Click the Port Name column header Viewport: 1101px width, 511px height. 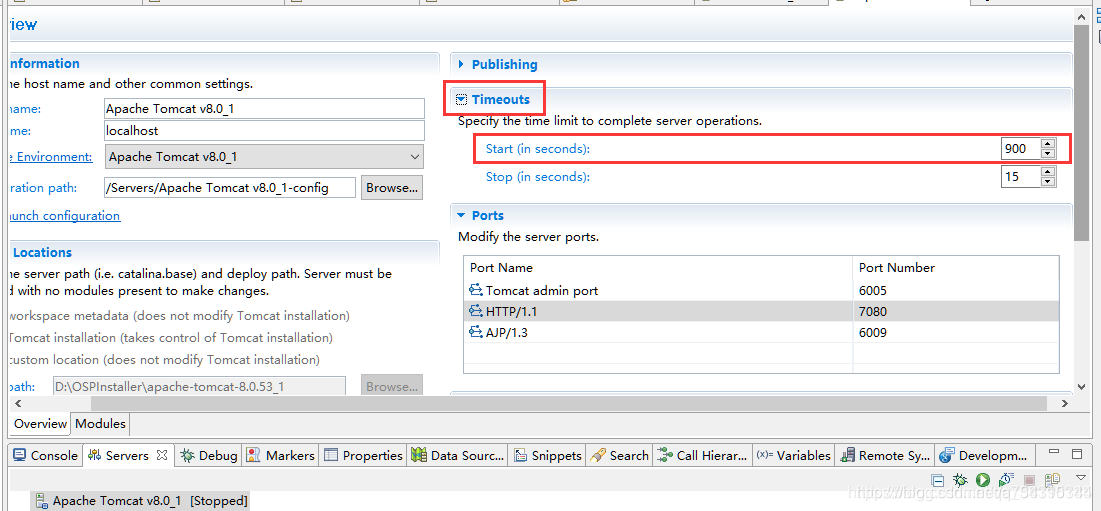click(658, 267)
